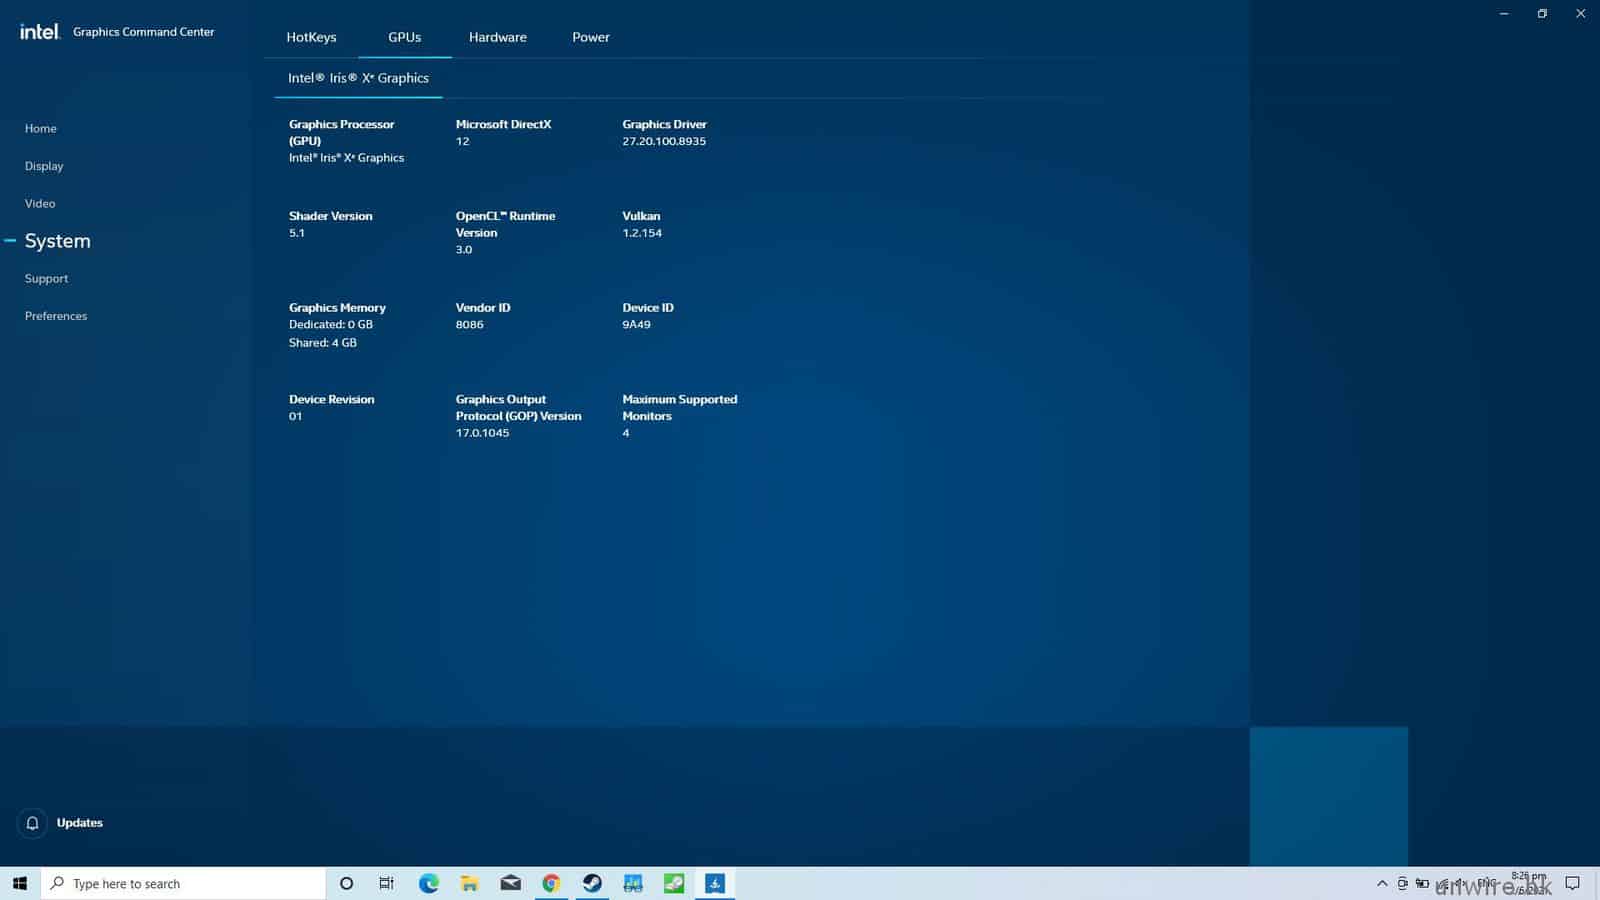Select the Intel Iris Xe Graphics sub-tab
The image size is (1600, 900).
358,78
